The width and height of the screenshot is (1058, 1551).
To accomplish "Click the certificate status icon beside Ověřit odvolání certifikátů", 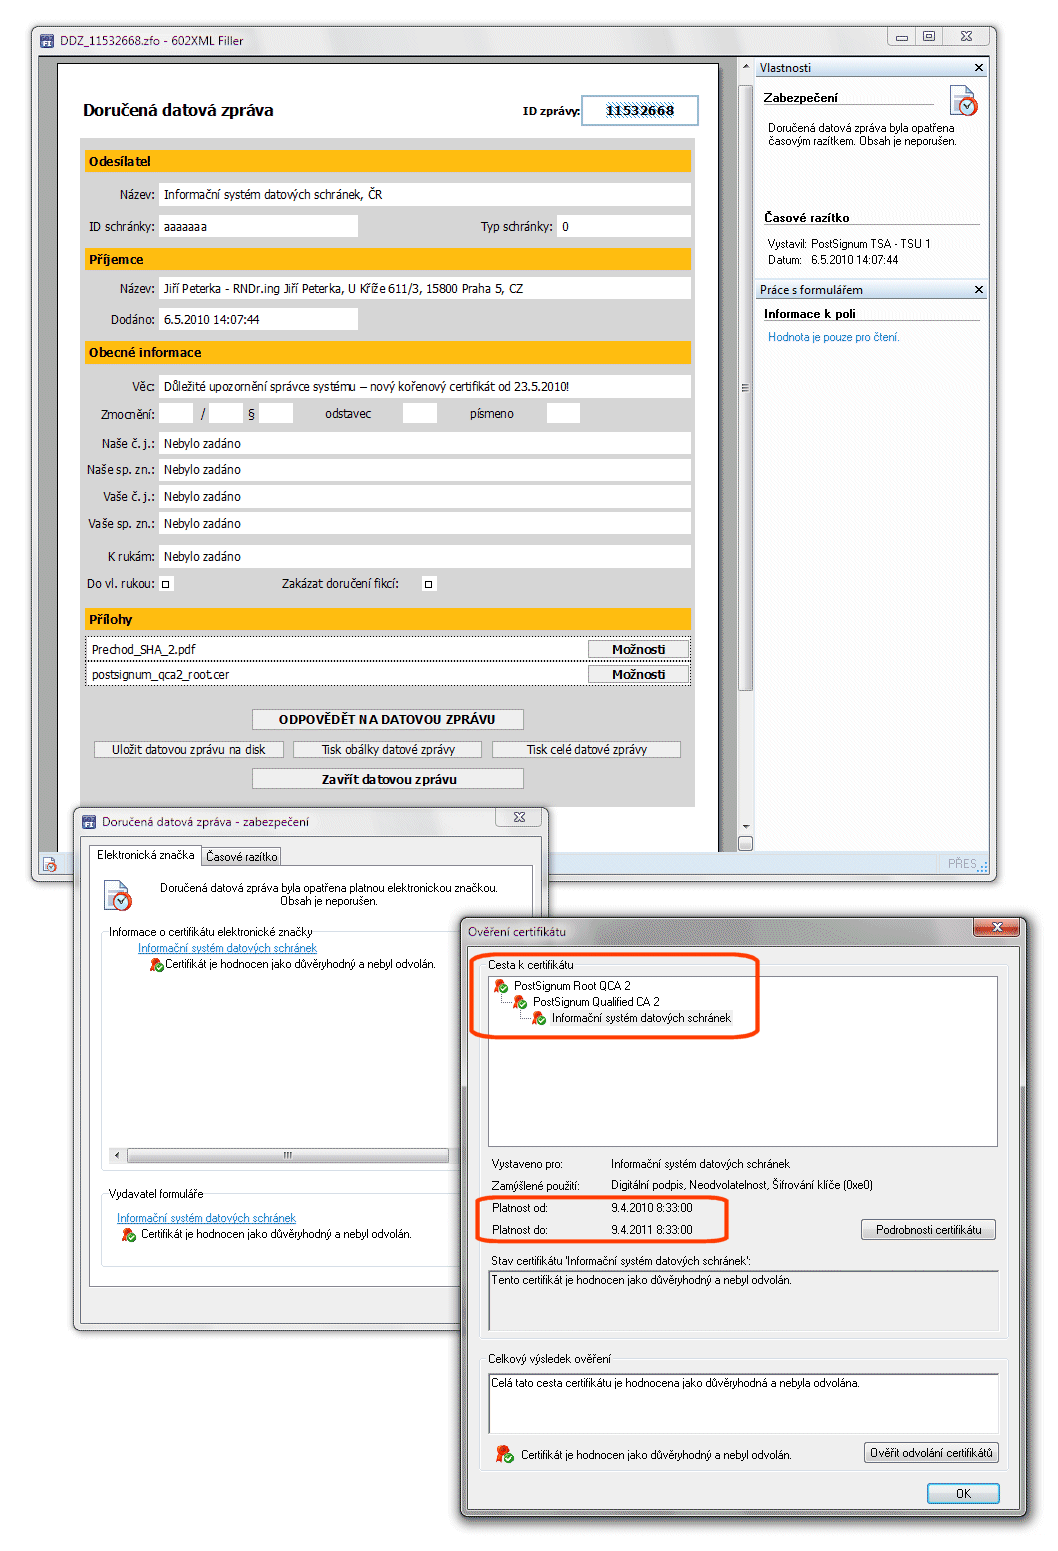I will click(505, 1454).
